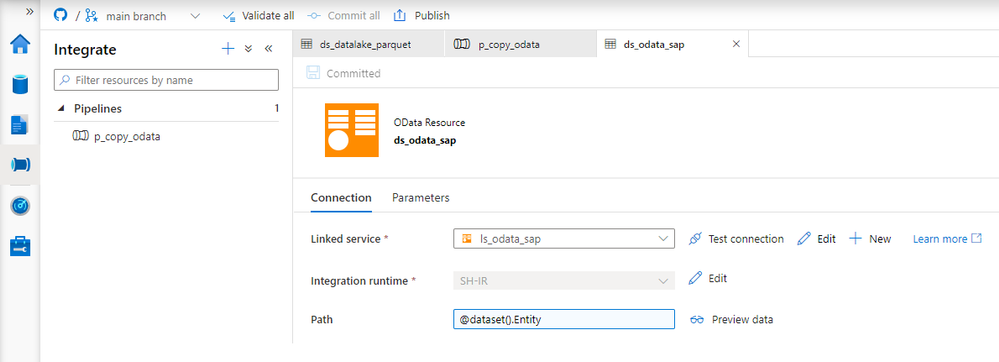Open the Learn more link

pos(947,239)
